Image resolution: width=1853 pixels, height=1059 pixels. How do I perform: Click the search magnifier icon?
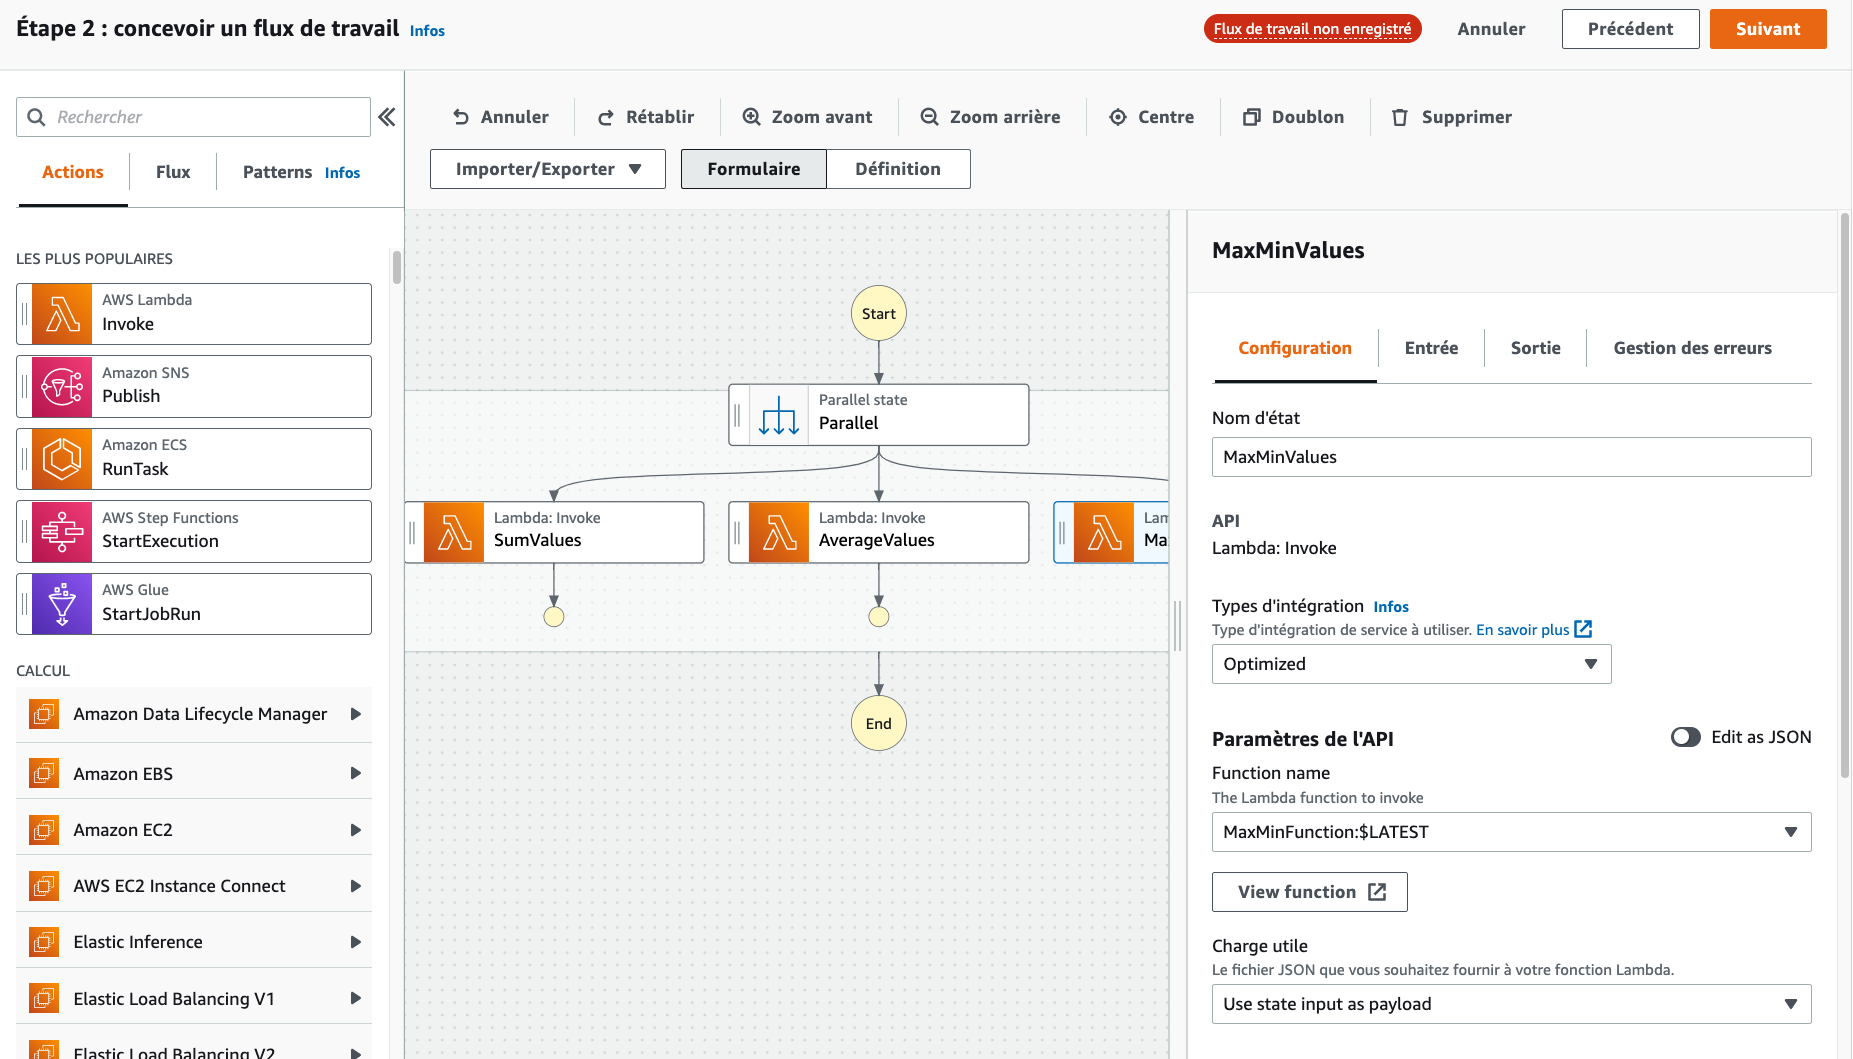point(36,117)
